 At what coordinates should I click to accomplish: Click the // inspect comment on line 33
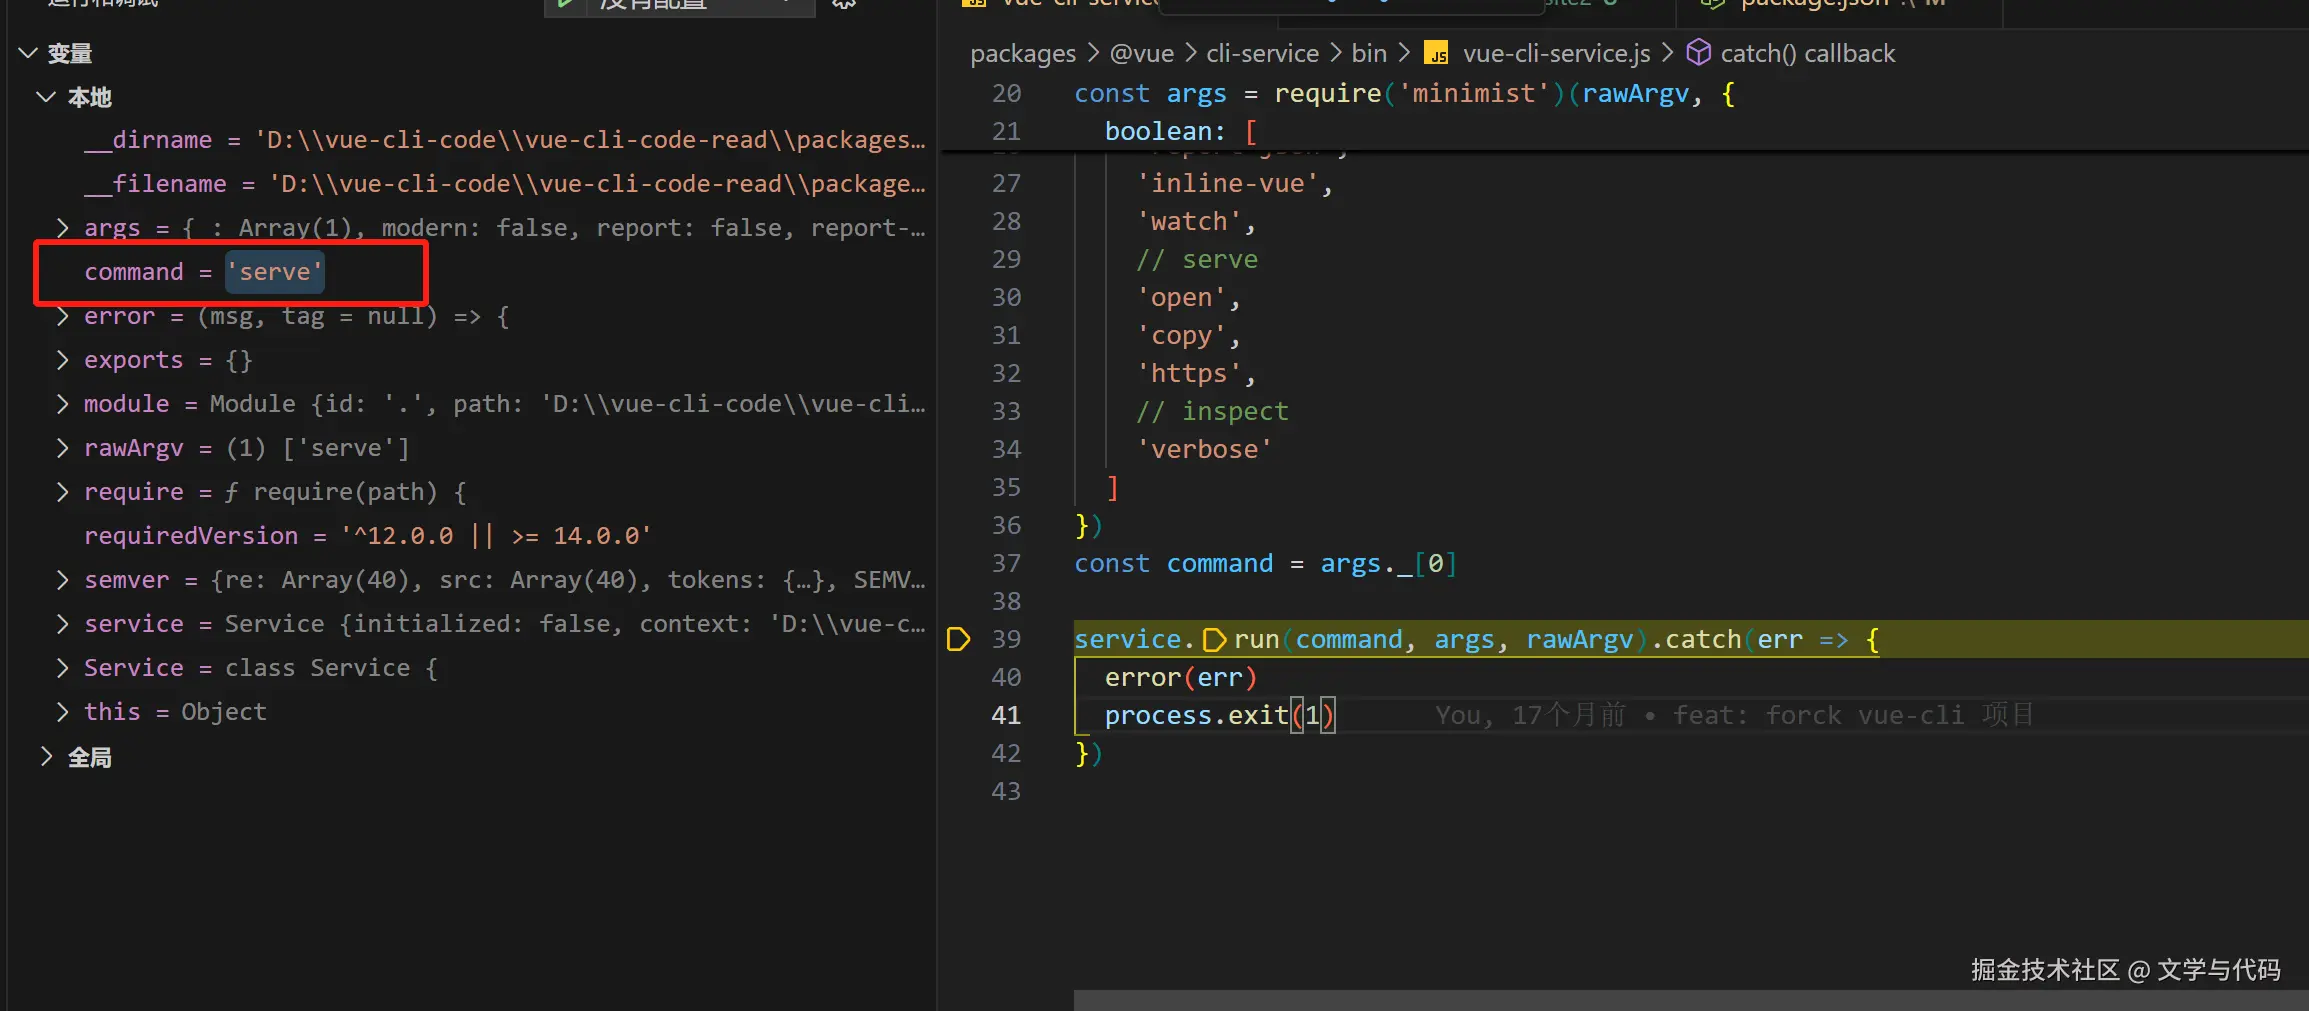tap(1212, 412)
